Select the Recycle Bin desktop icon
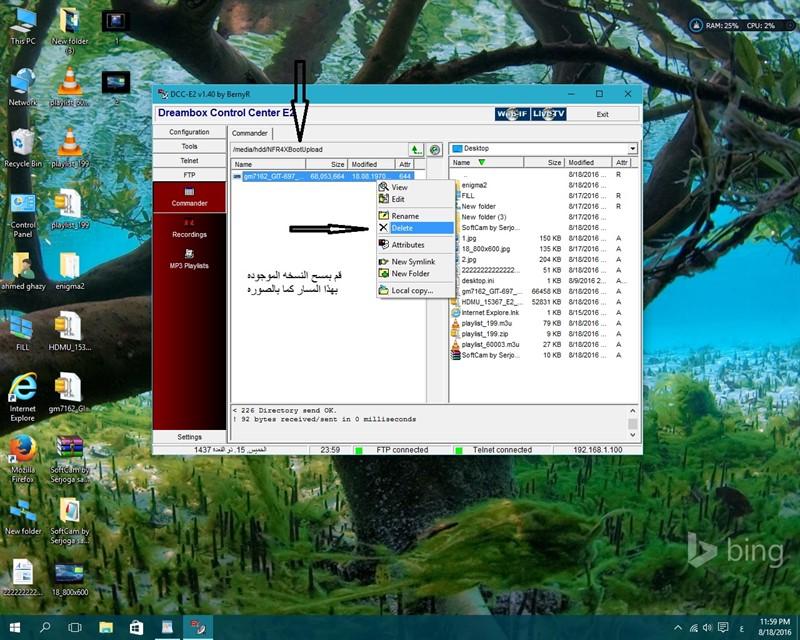The width and height of the screenshot is (800, 640). (x=23, y=149)
